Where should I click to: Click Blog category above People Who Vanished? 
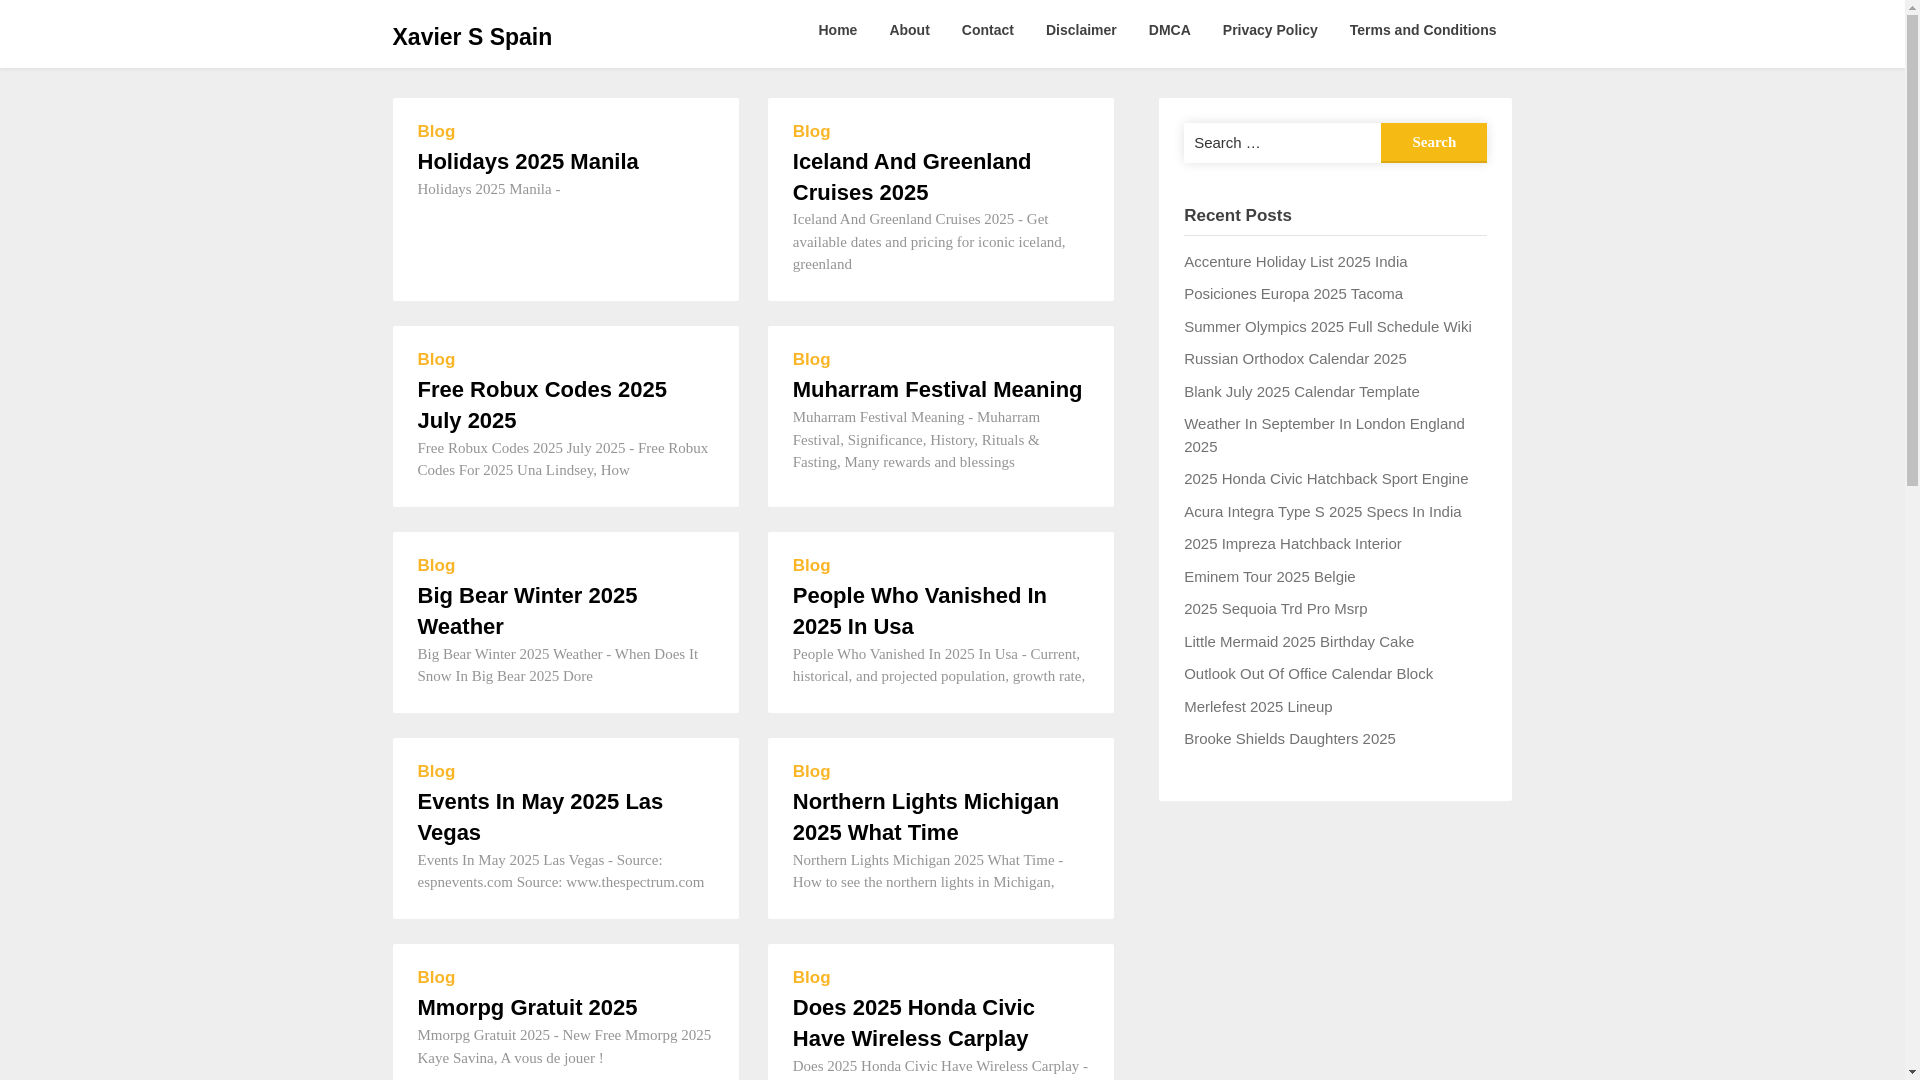[x=811, y=565]
